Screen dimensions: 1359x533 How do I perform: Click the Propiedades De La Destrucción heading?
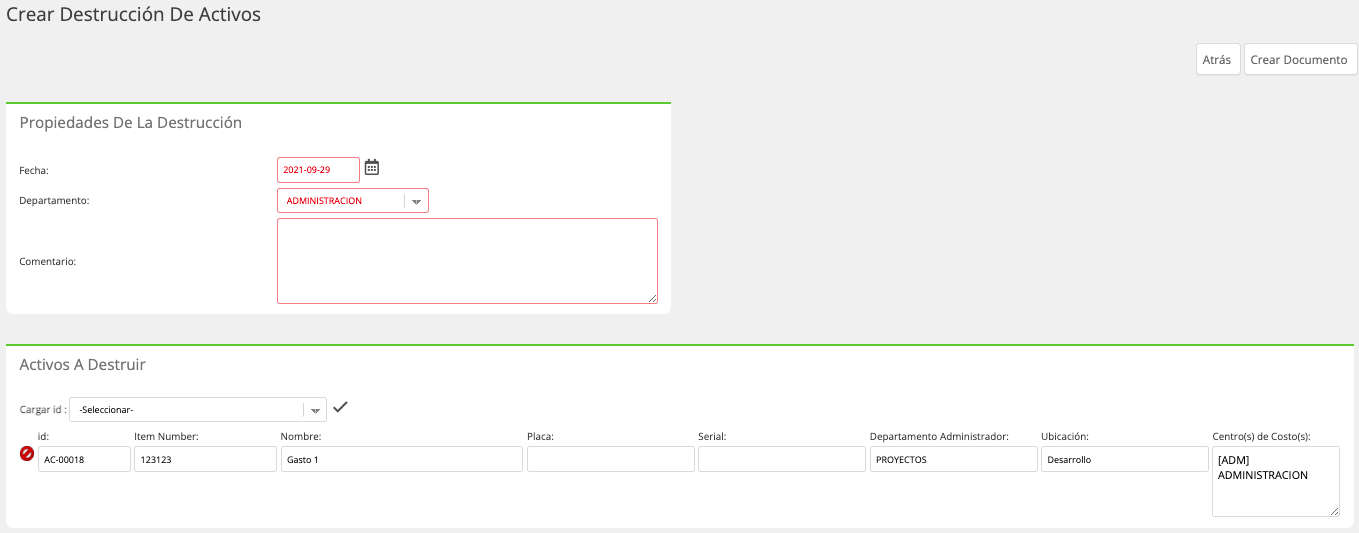[x=131, y=123]
